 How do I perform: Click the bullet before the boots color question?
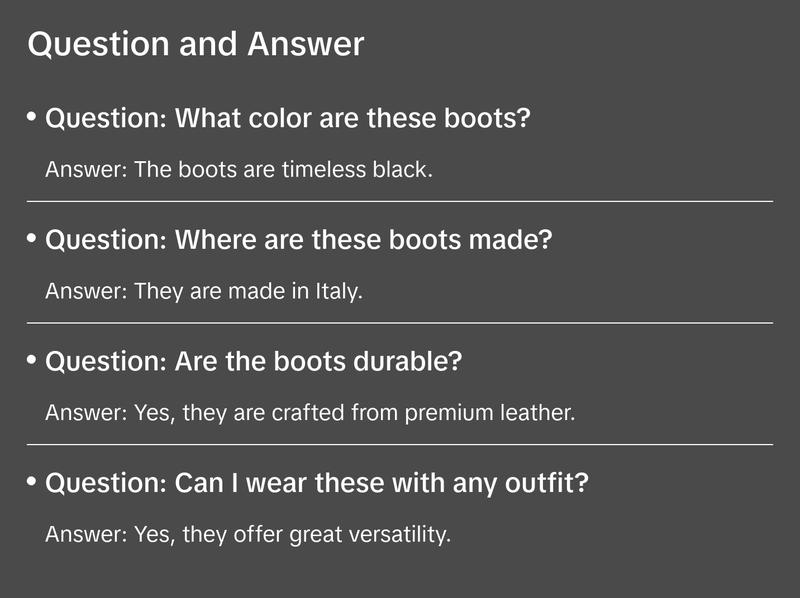(32, 117)
